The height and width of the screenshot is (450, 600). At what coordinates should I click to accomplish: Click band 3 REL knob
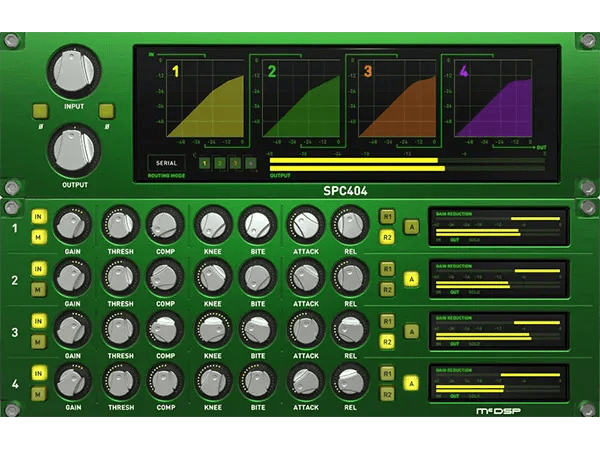point(350,330)
